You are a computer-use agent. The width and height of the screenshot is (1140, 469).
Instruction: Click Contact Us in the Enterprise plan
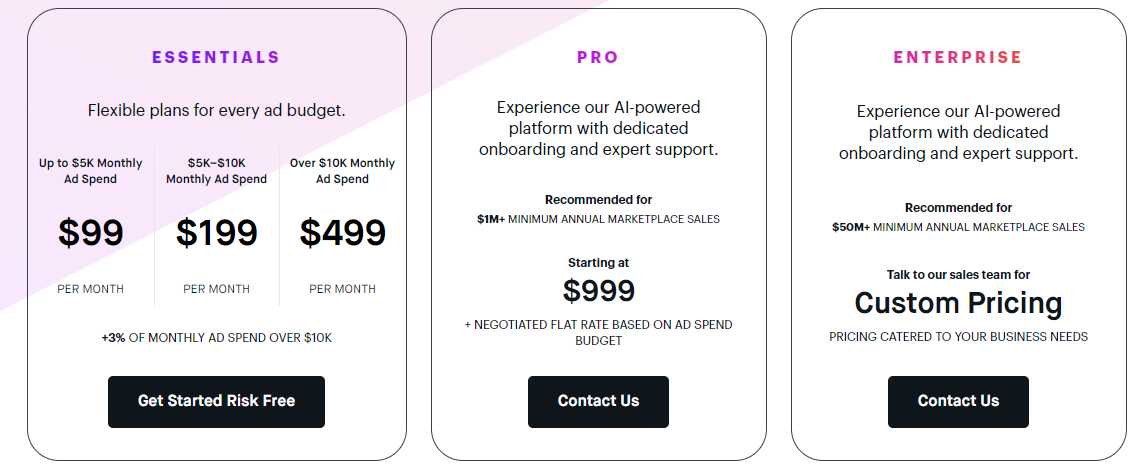(958, 401)
